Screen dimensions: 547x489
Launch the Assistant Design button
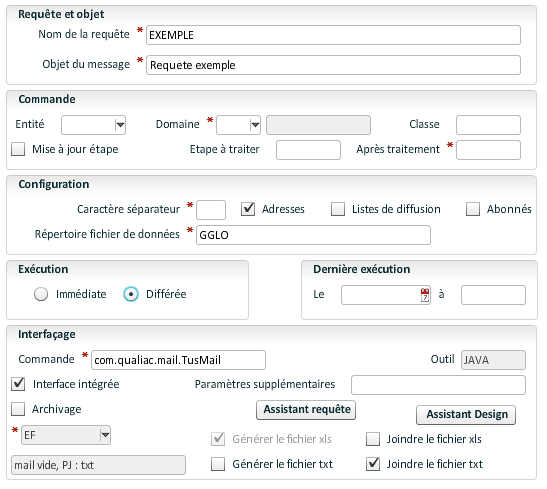click(x=466, y=415)
